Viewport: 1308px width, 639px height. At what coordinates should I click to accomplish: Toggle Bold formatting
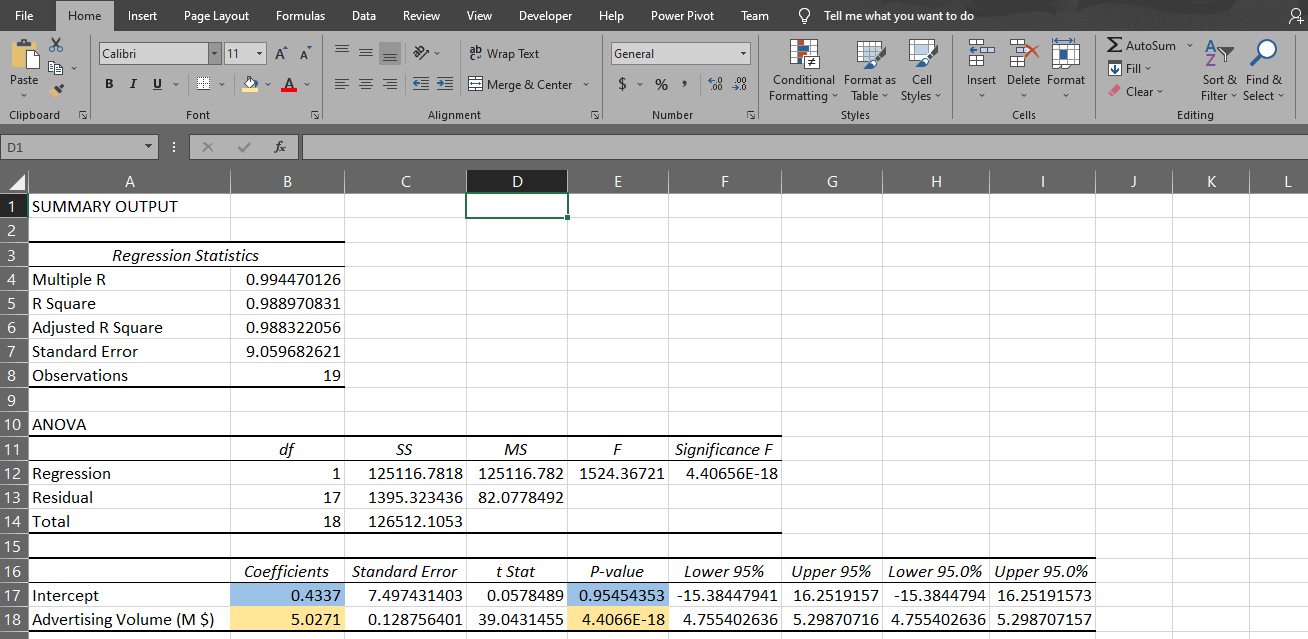click(108, 85)
